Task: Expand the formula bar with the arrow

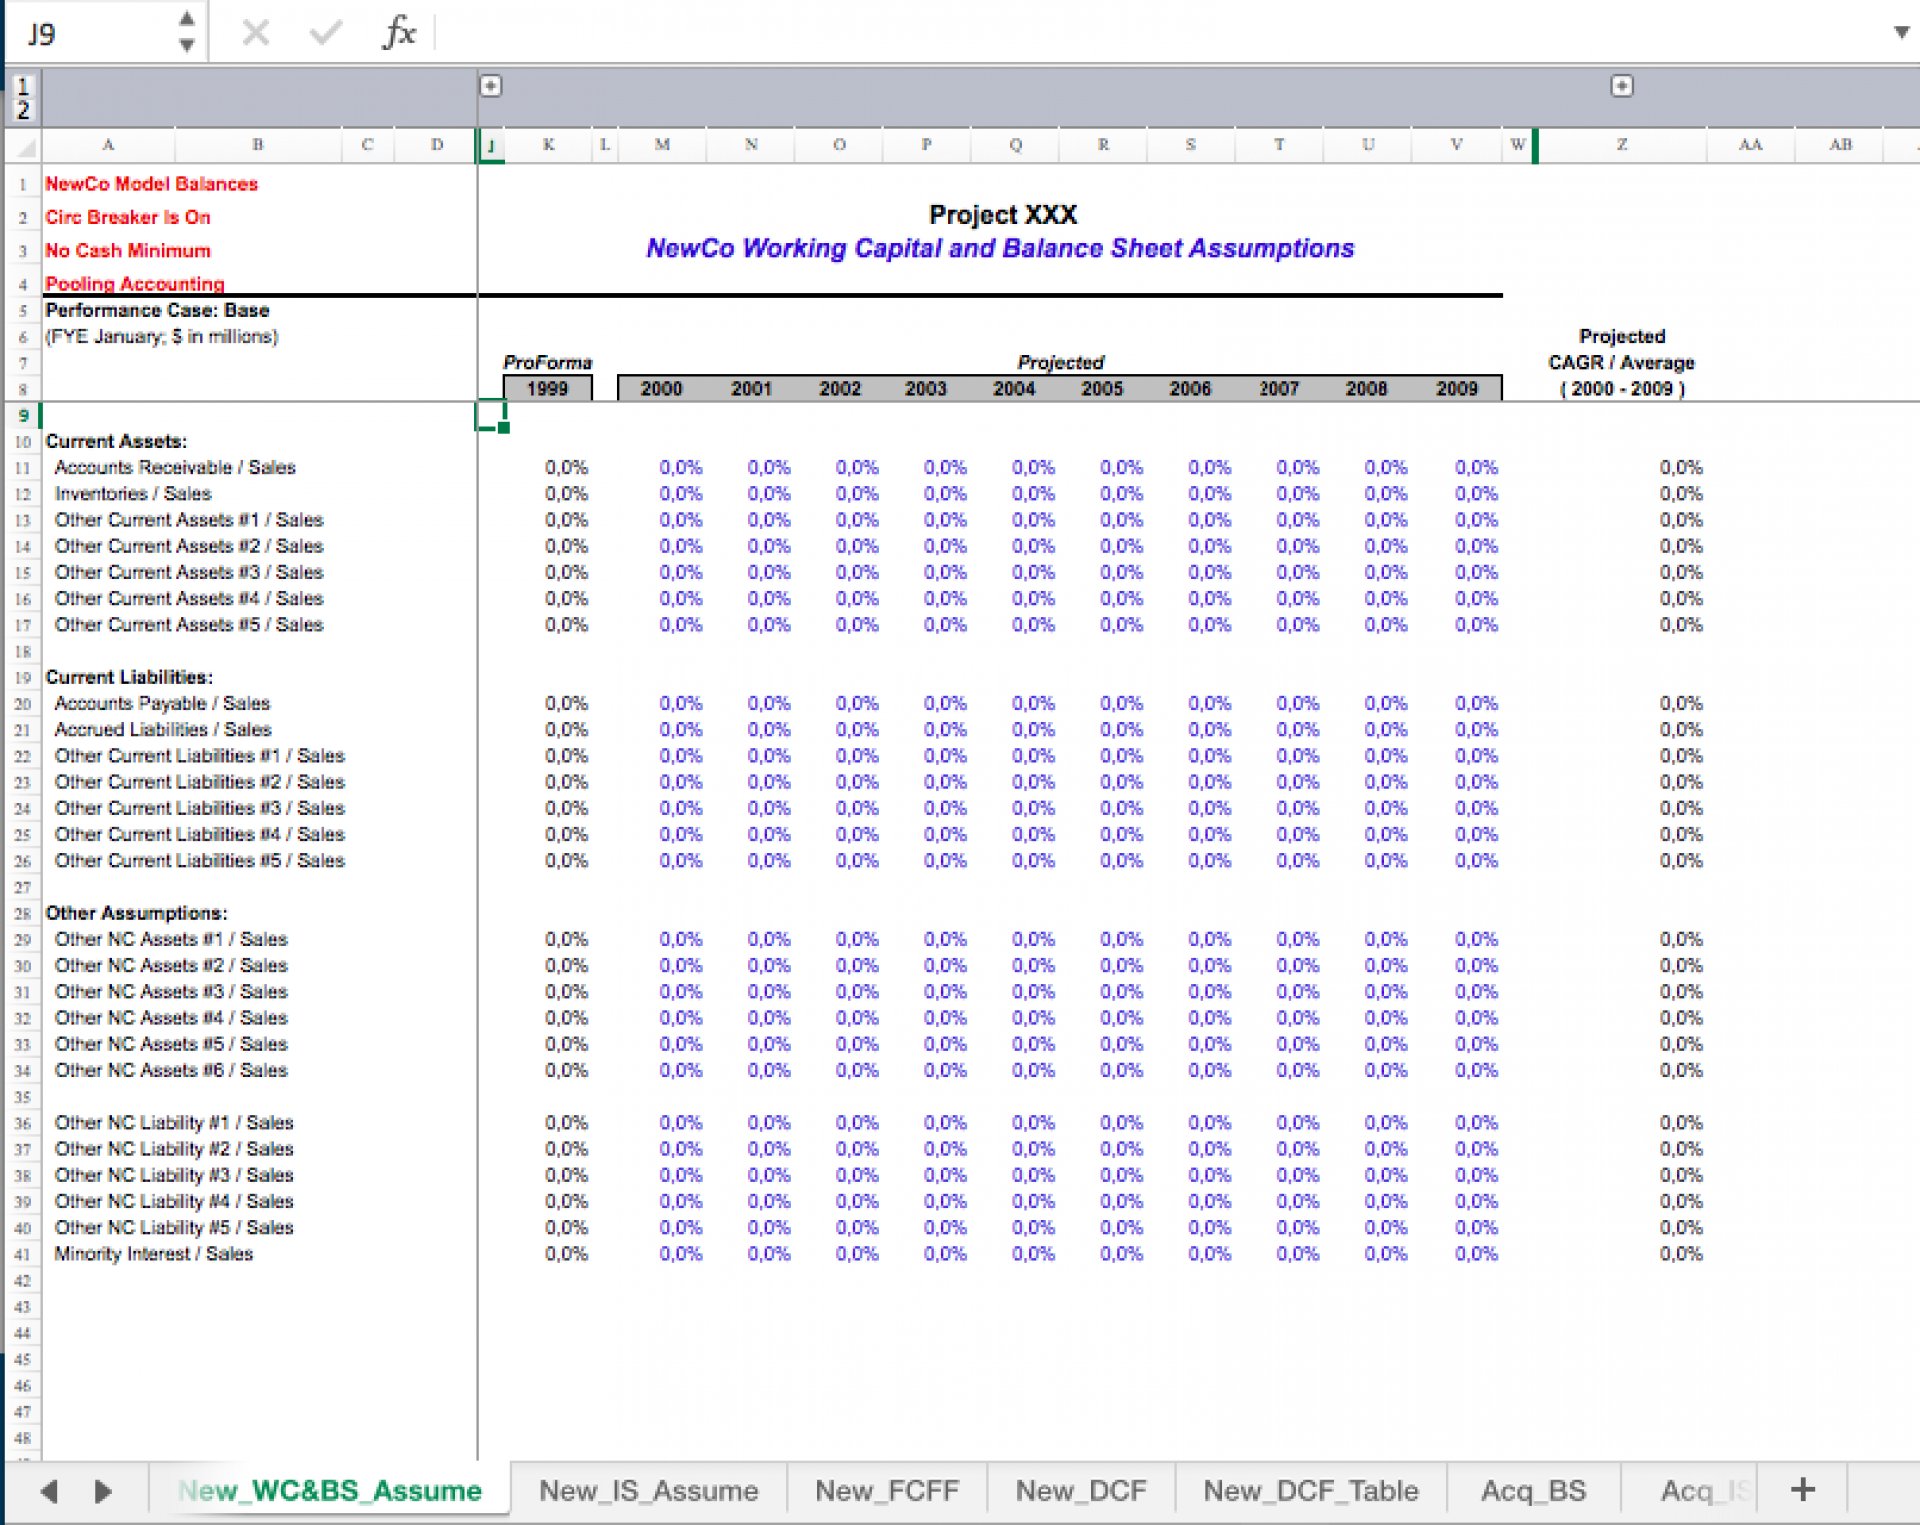Action: click(1901, 32)
